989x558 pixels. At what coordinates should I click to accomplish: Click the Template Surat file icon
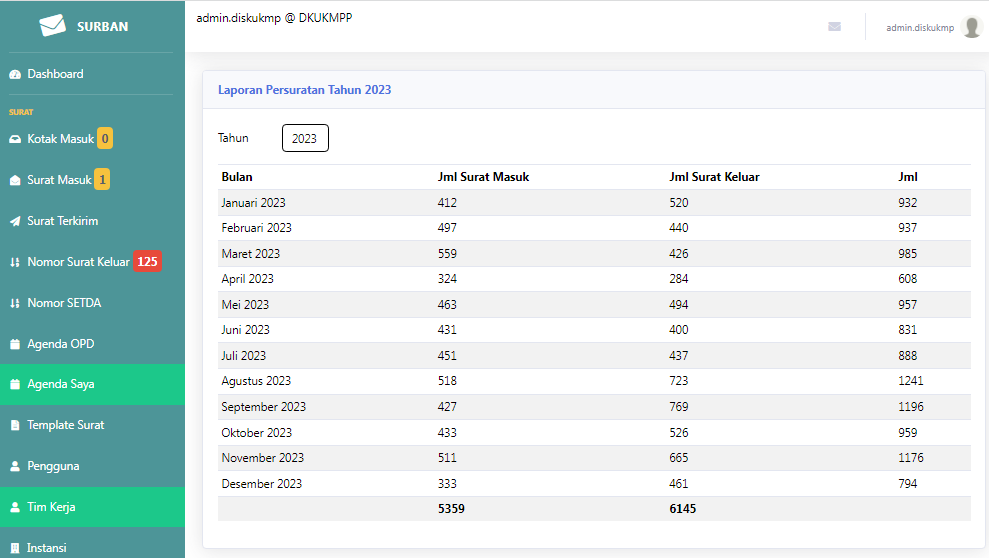point(15,426)
